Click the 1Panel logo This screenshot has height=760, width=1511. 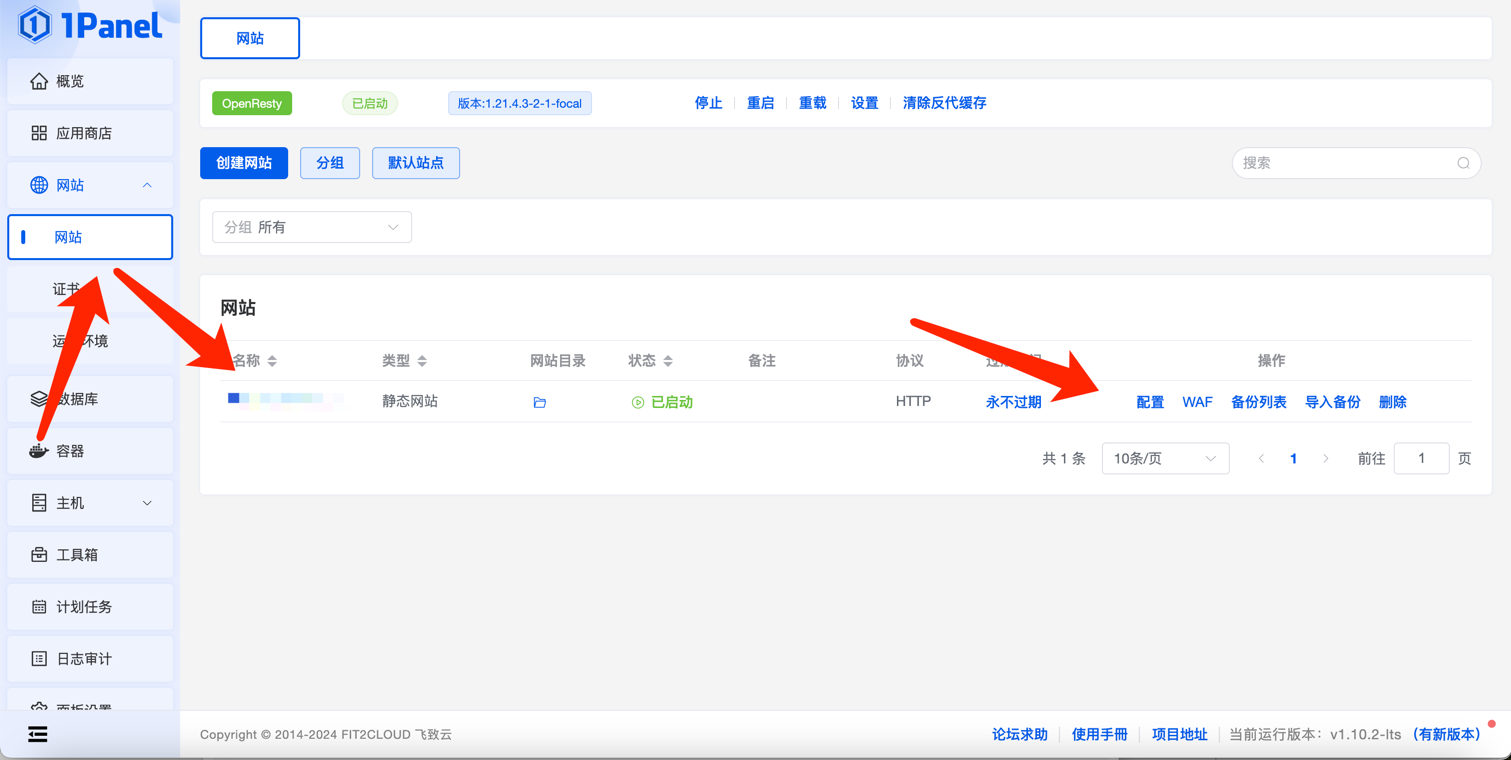coord(90,25)
